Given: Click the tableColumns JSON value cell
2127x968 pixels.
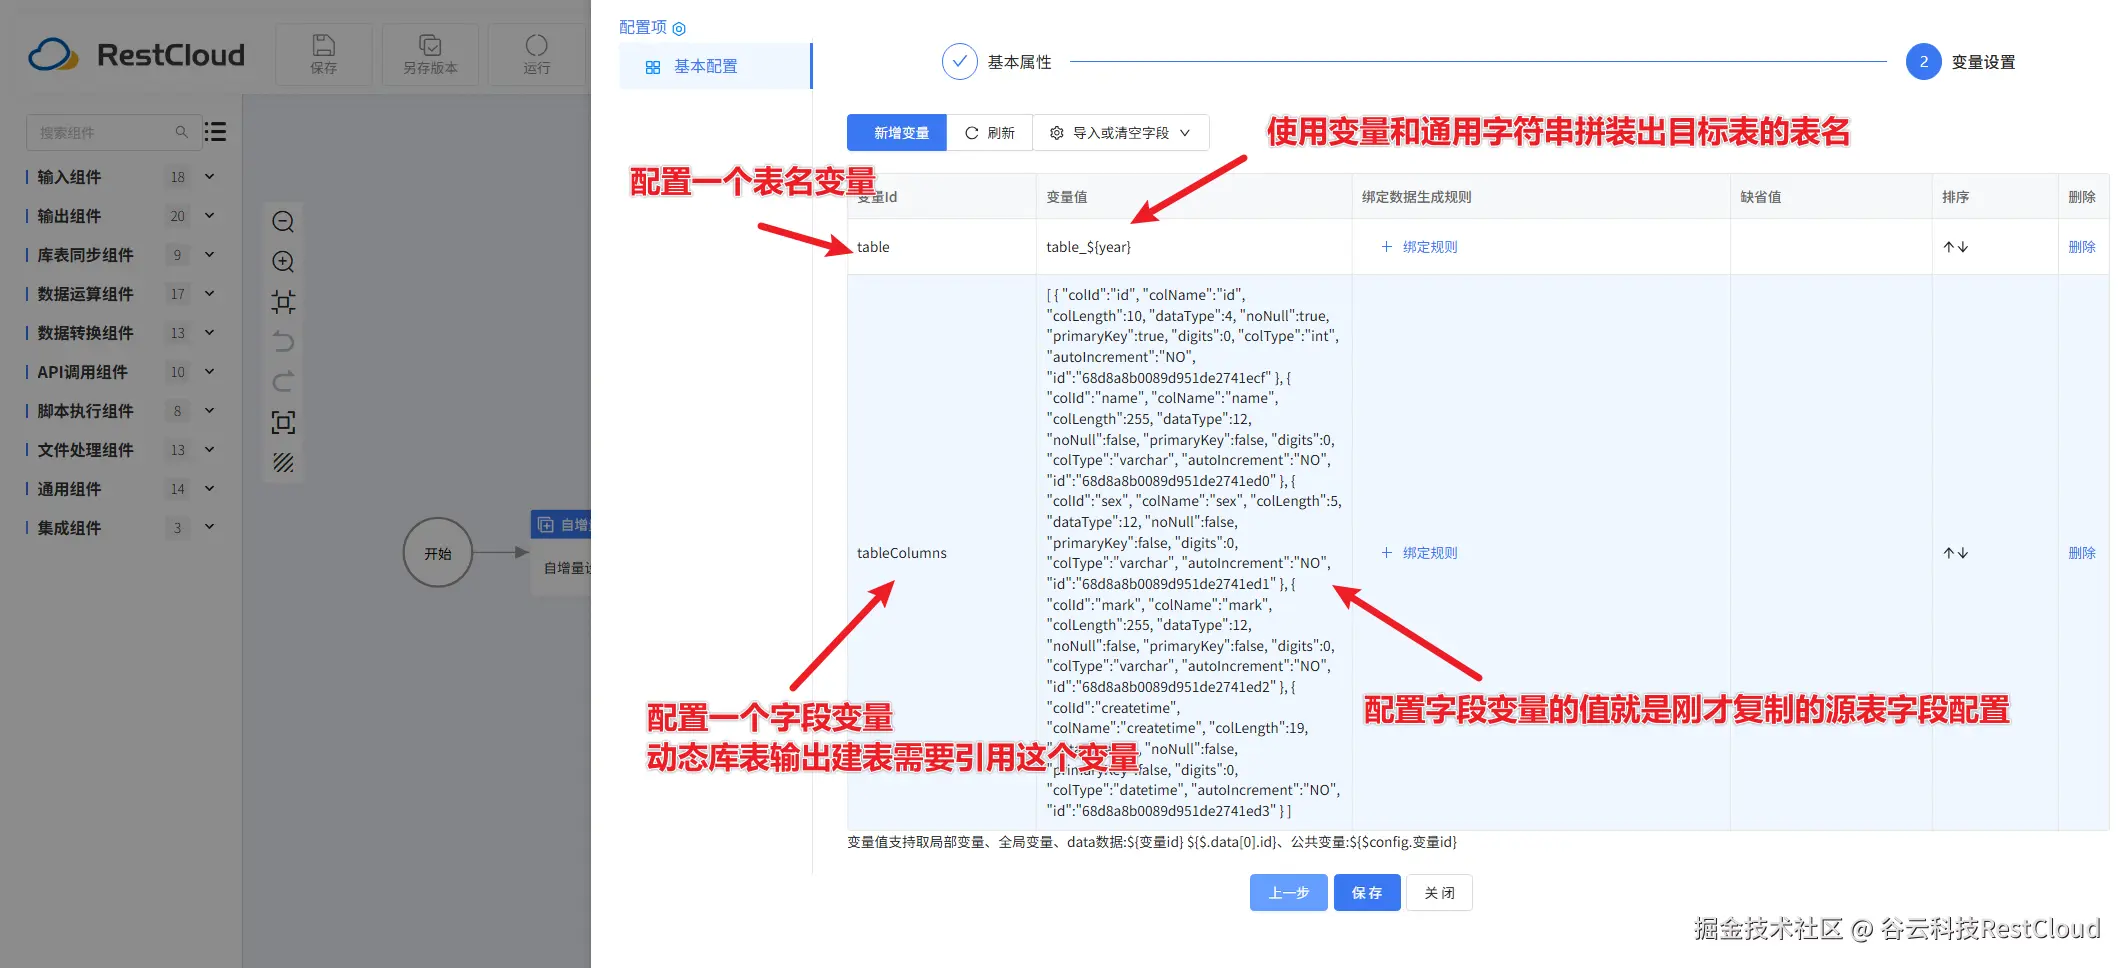Looking at the screenshot, I should pos(1194,553).
